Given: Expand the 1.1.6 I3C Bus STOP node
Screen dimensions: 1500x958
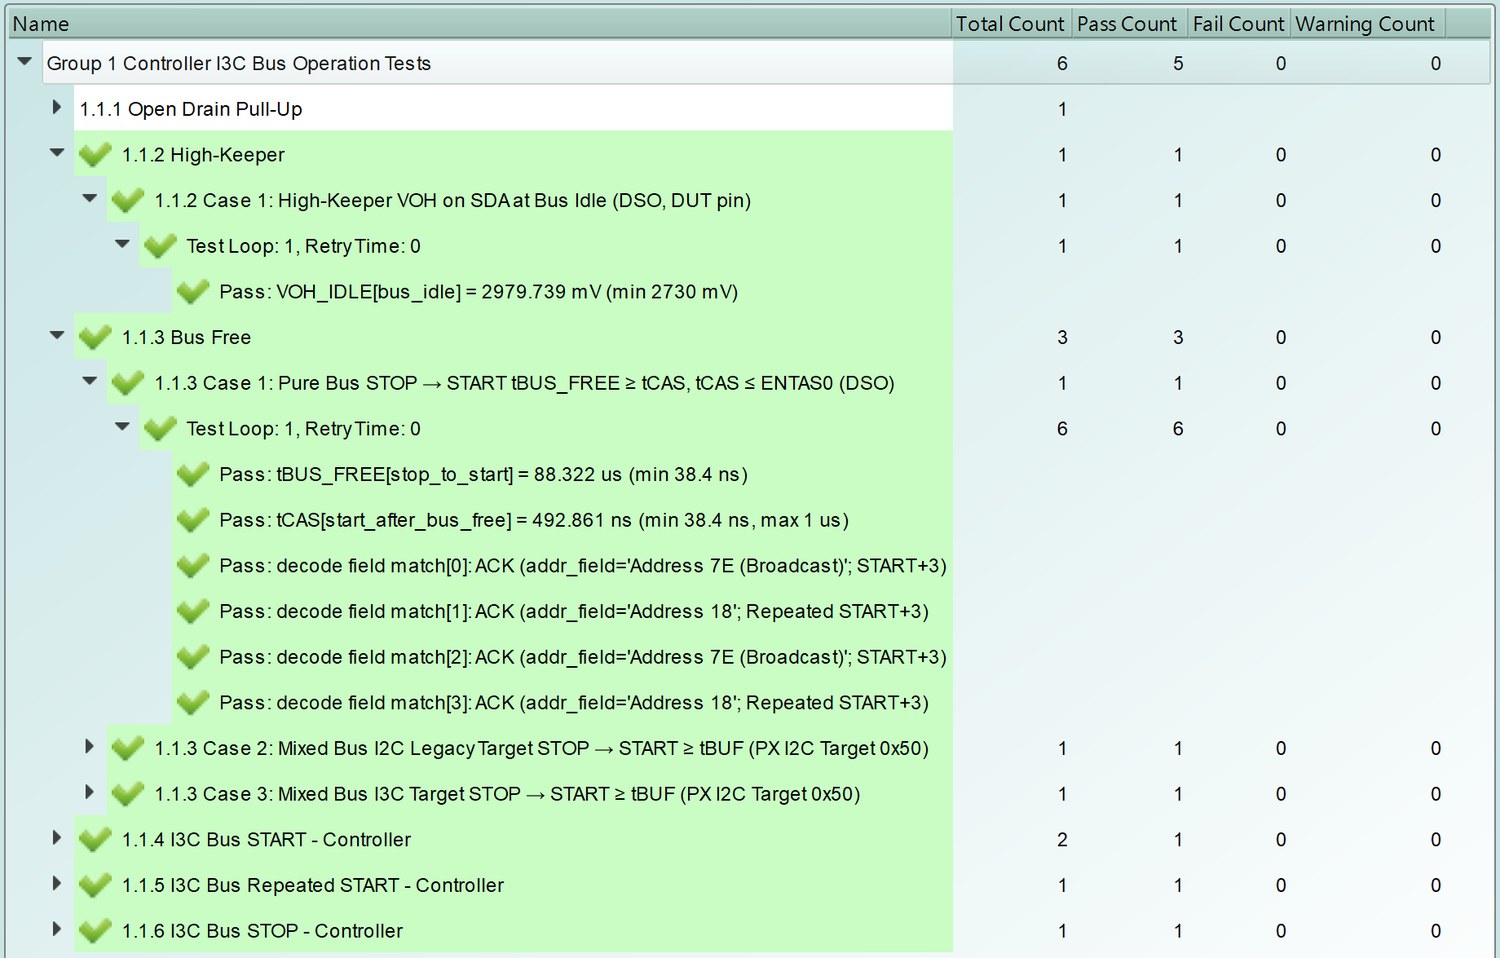Looking at the screenshot, I should tap(57, 929).
